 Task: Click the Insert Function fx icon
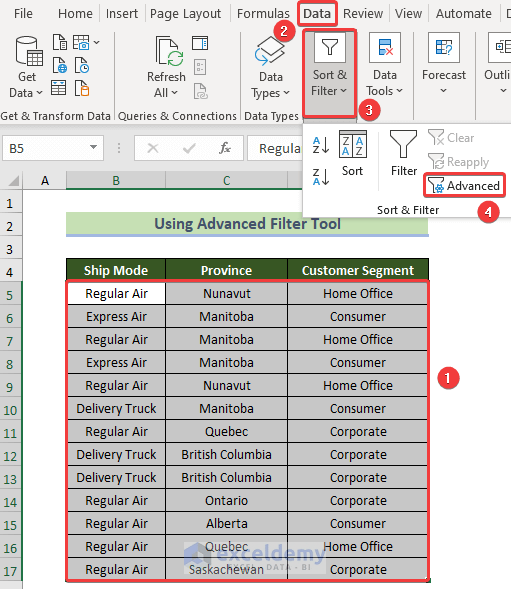tap(225, 148)
